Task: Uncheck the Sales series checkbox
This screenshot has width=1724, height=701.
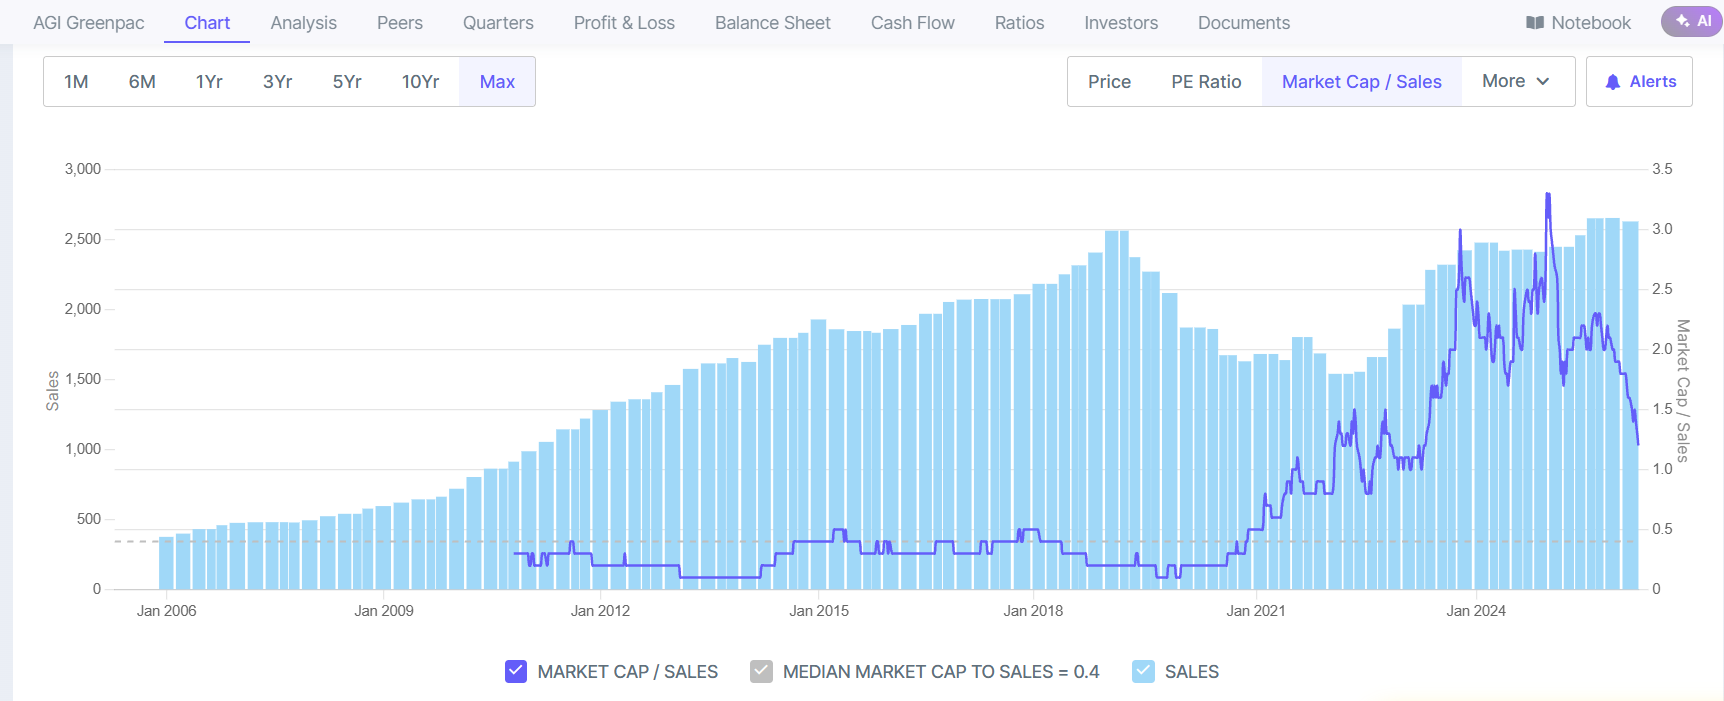Action: click(x=1143, y=671)
